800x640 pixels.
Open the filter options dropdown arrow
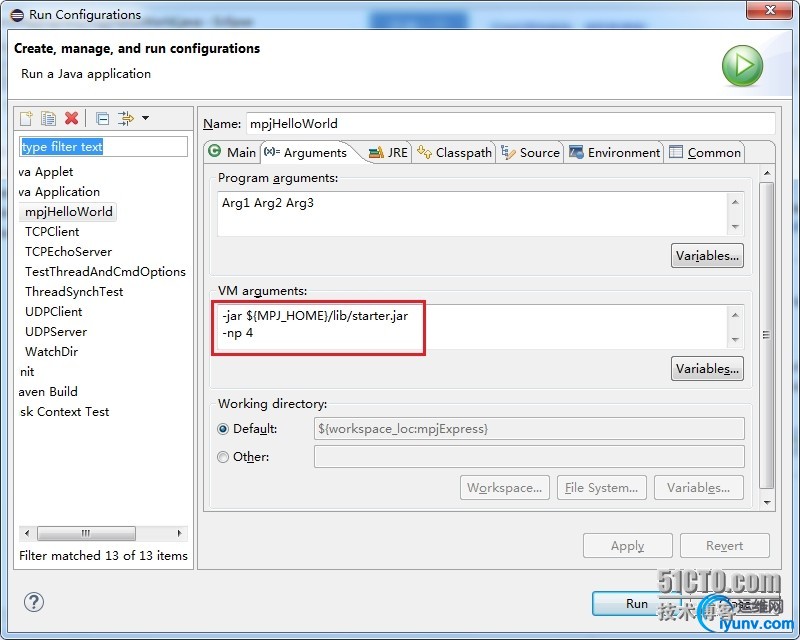tap(145, 118)
